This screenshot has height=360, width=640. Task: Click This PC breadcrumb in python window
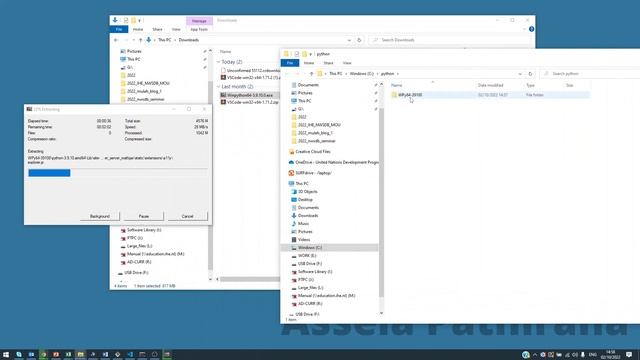click(x=336, y=74)
